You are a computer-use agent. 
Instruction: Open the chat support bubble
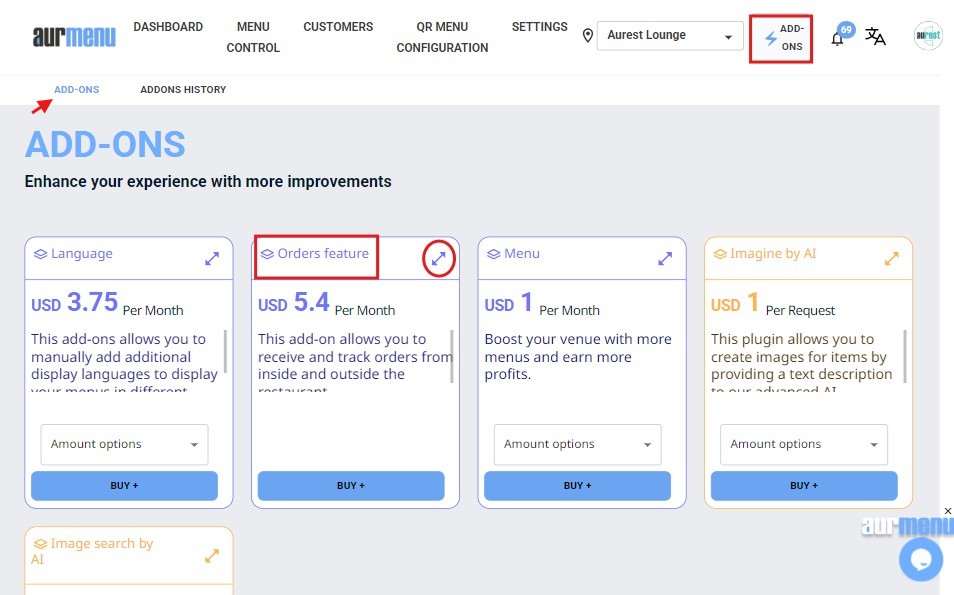coord(920,559)
